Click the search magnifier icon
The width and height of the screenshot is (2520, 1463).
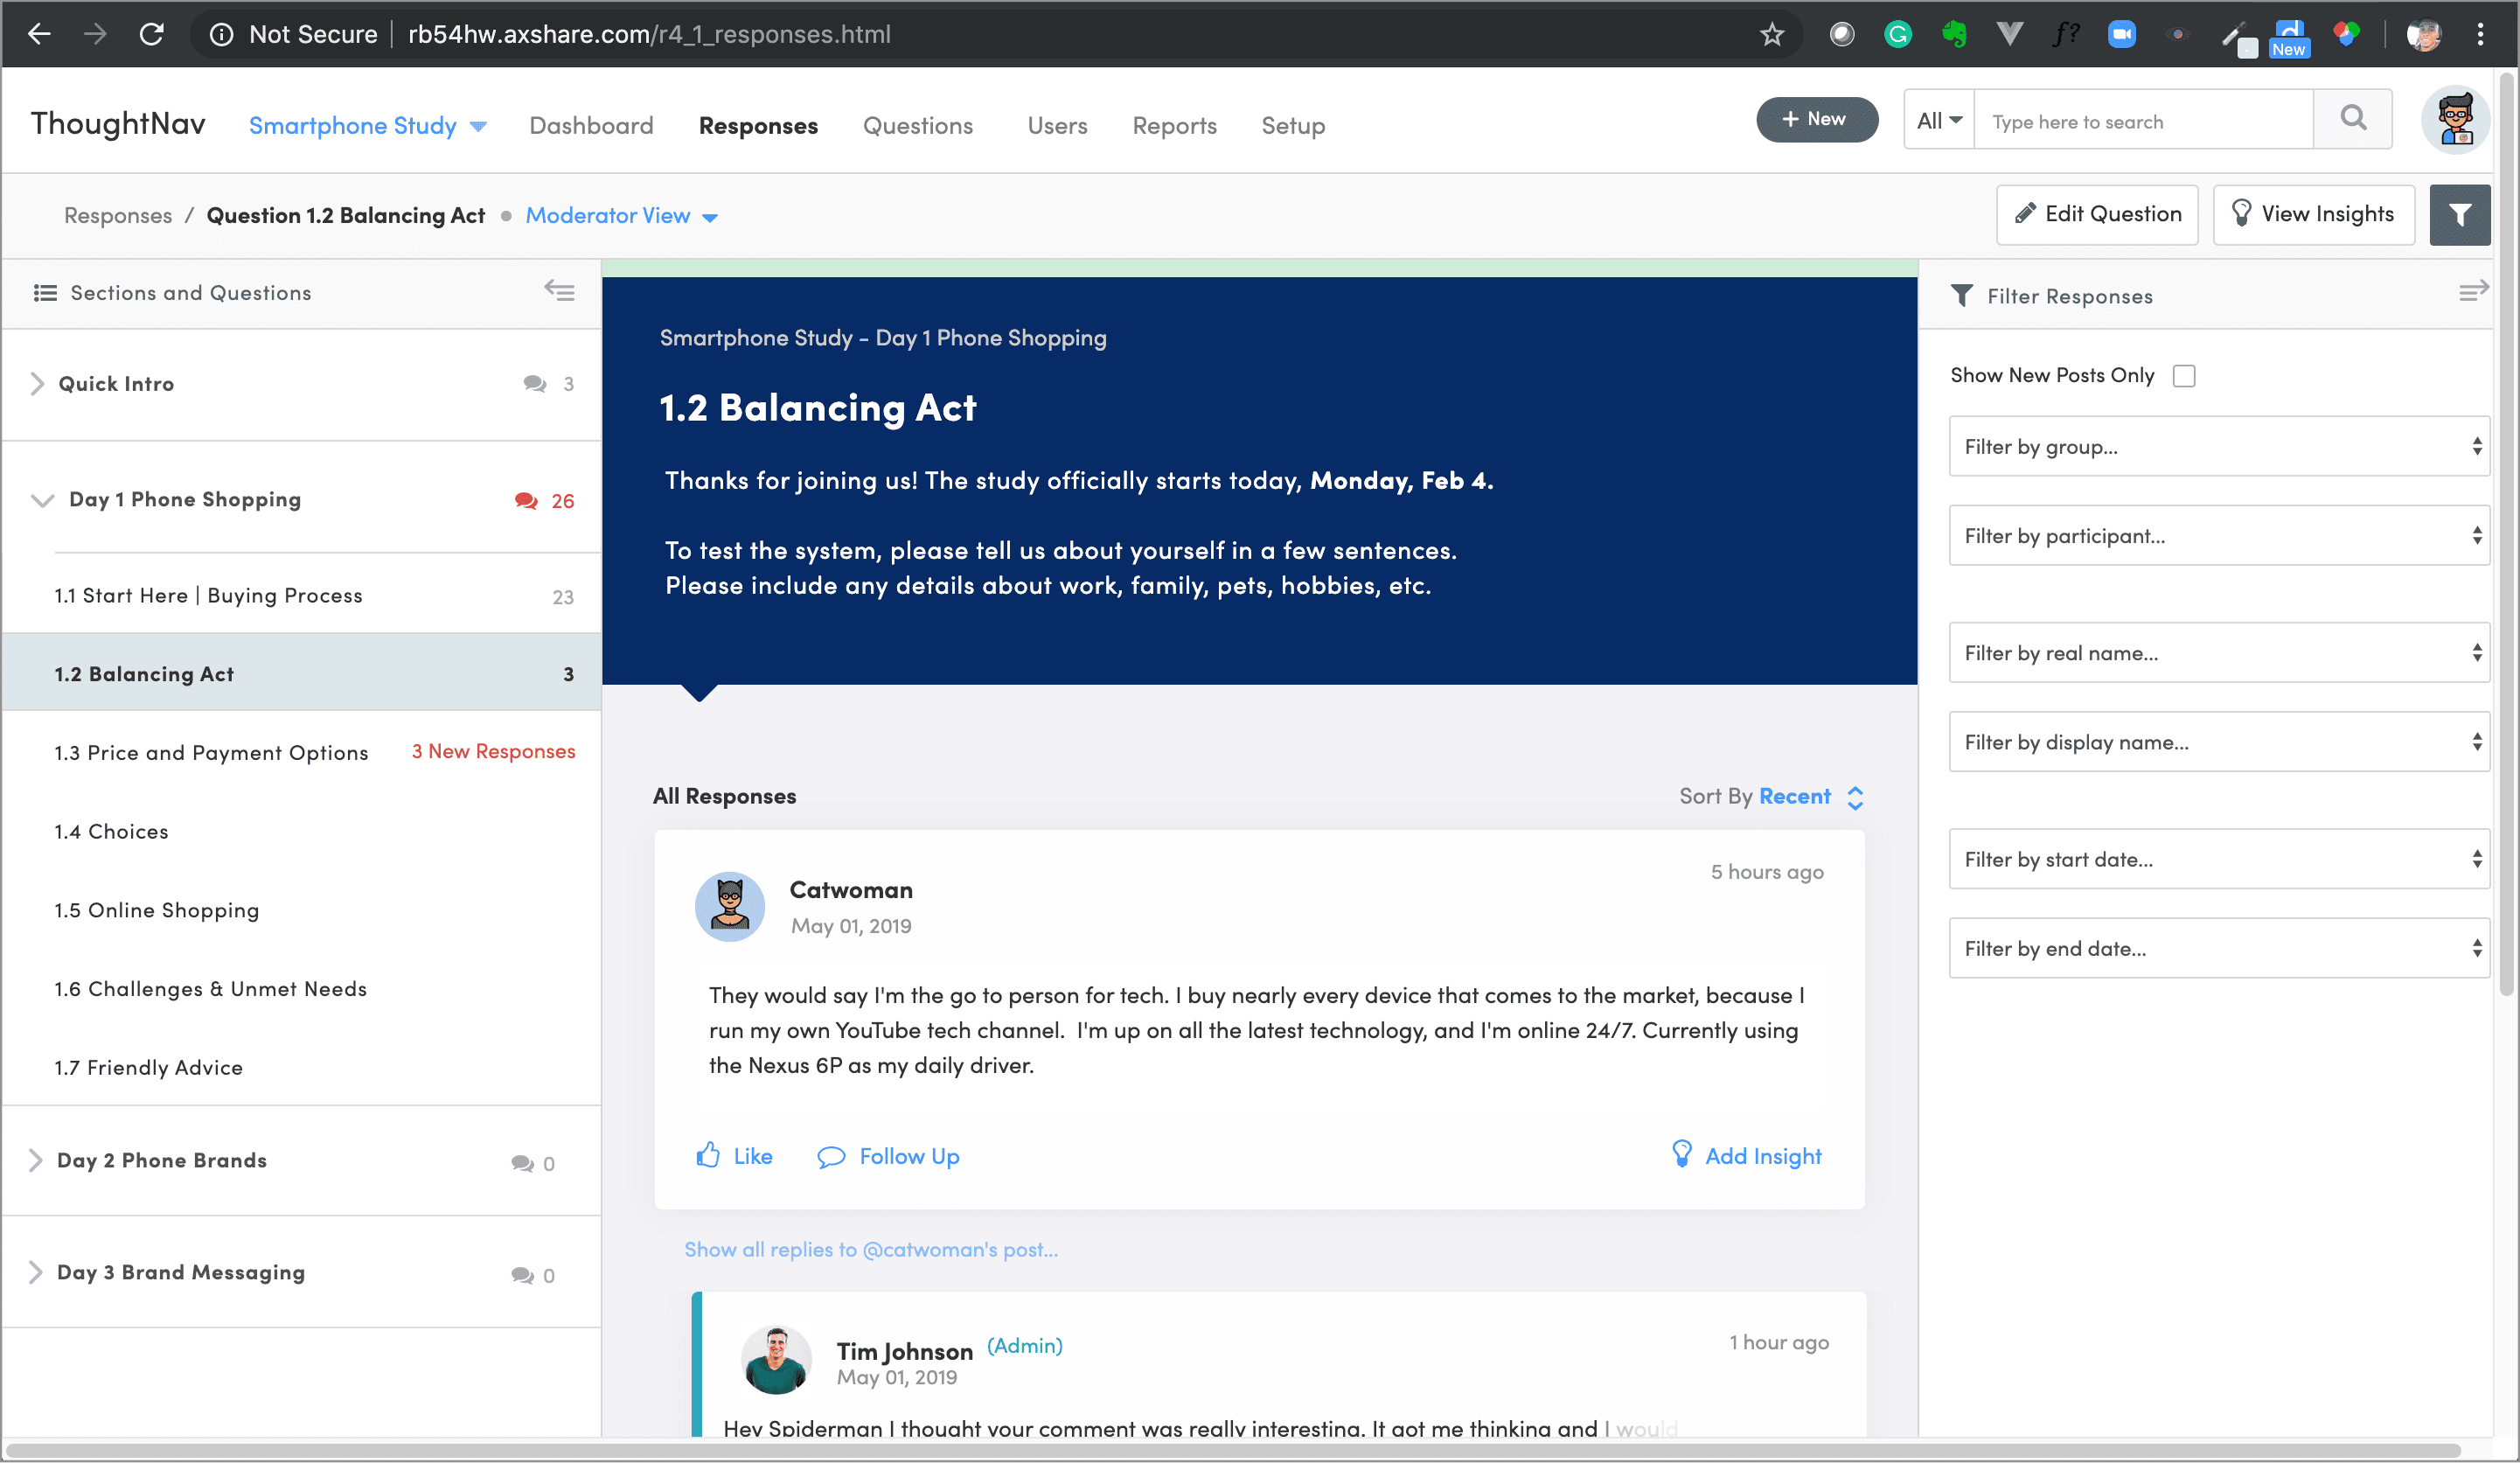(2352, 119)
